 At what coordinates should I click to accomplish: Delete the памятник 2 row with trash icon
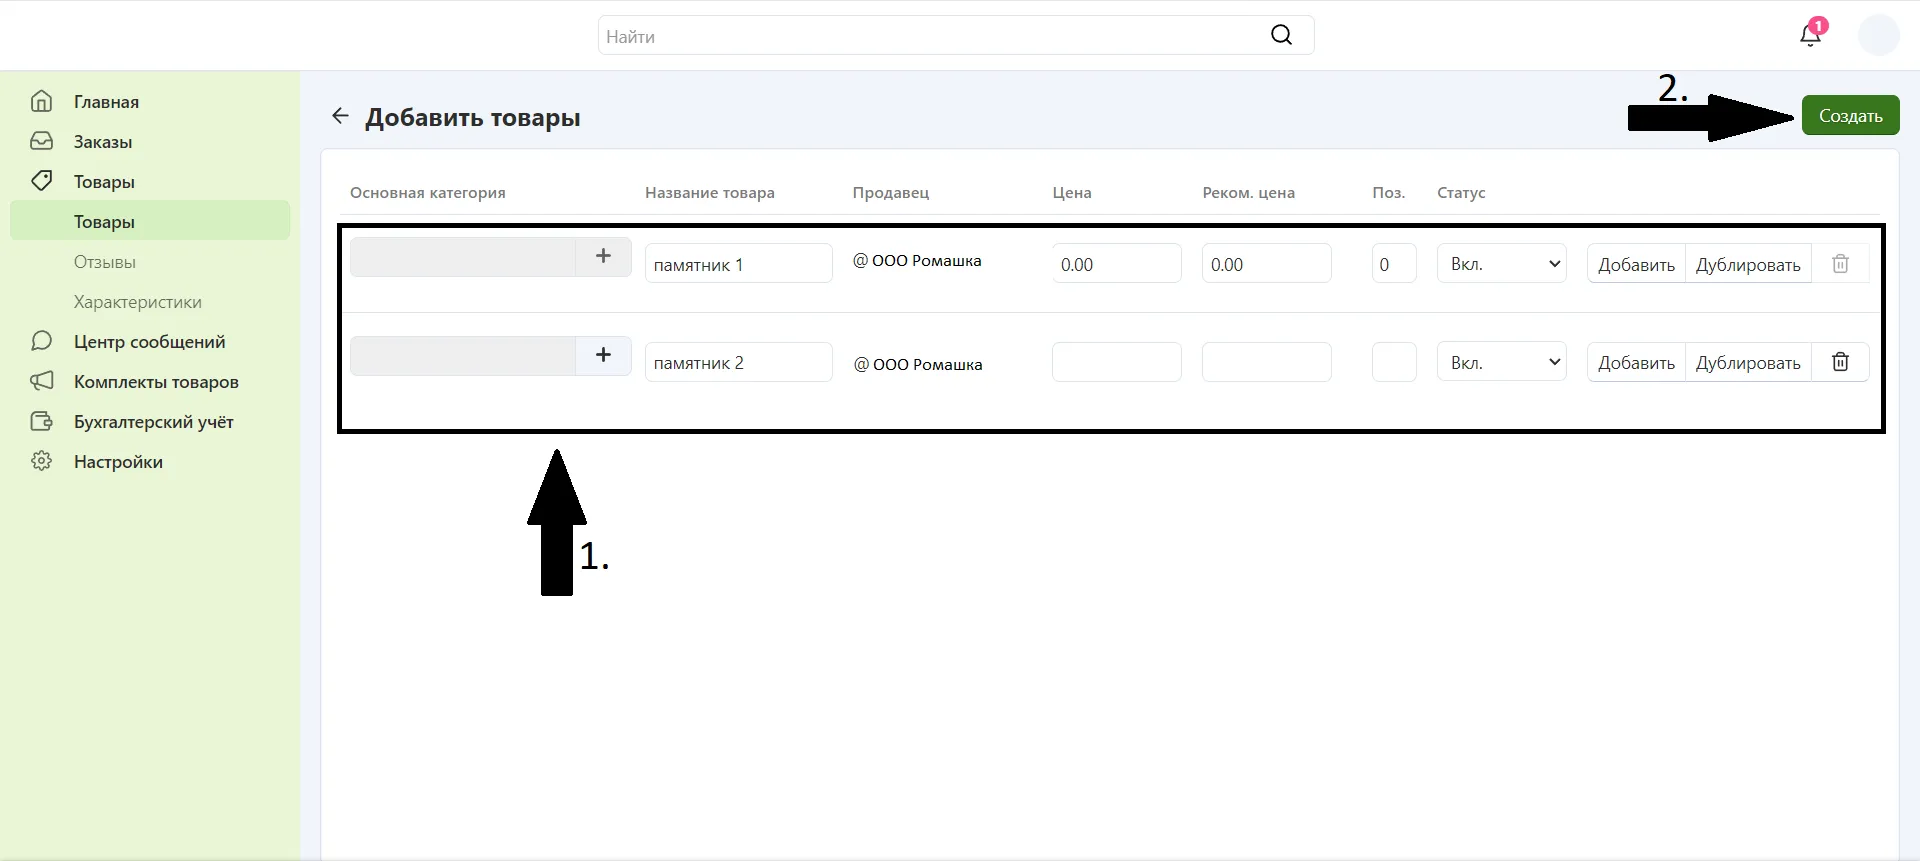tap(1840, 362)
